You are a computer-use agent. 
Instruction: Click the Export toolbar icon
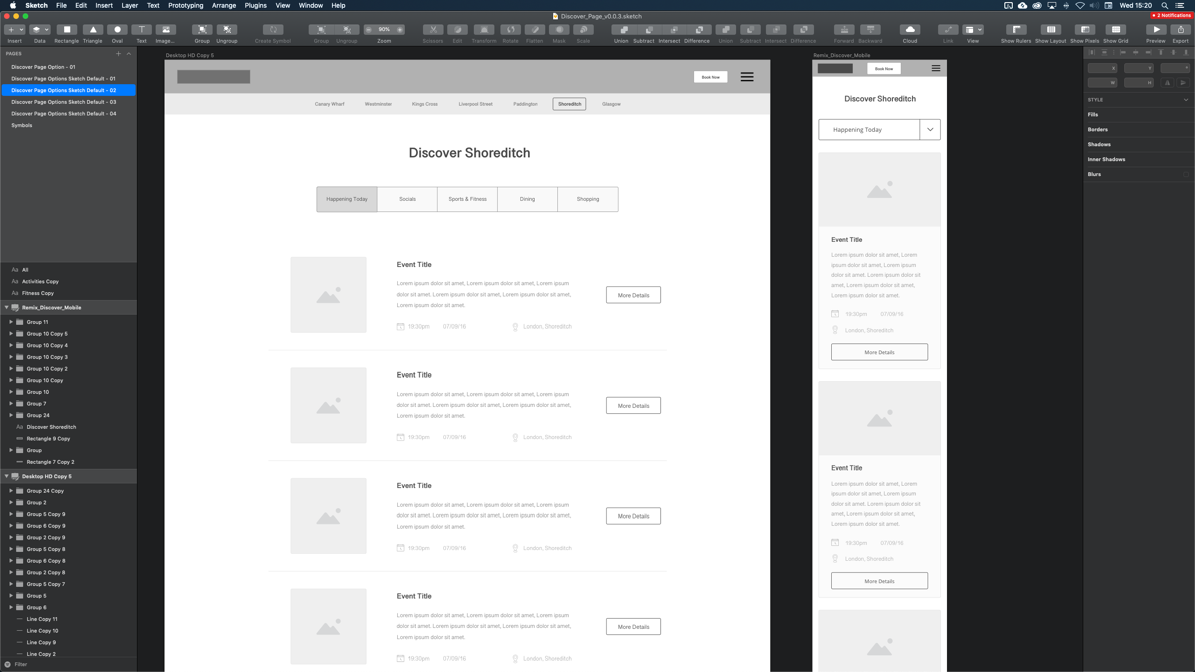click(1182, 30)
